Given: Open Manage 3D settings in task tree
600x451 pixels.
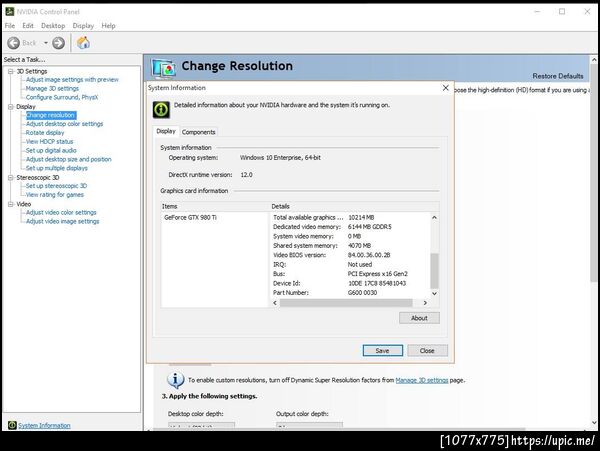Looking at the screenshot, I should pos(52,88).
